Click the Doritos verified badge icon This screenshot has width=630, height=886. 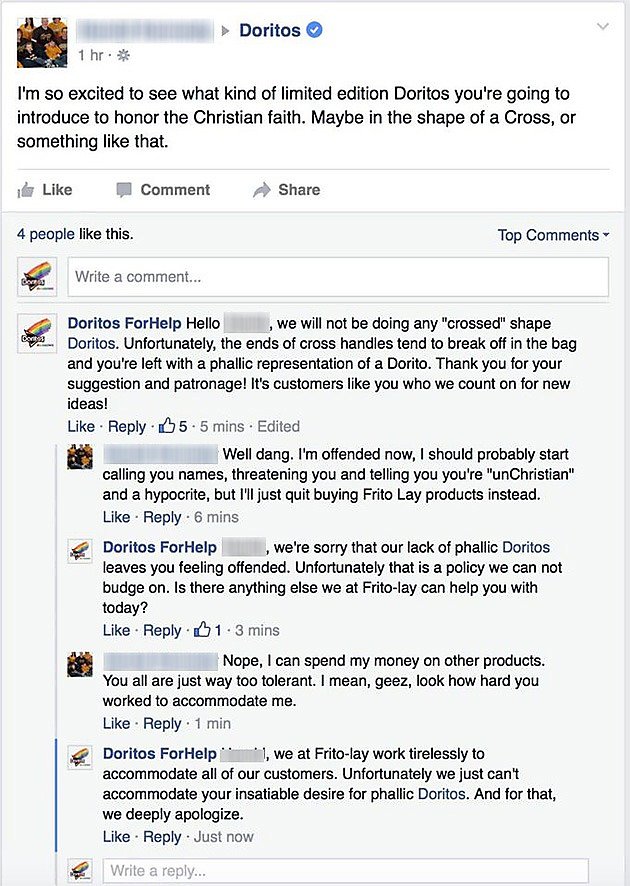[314, 30]
